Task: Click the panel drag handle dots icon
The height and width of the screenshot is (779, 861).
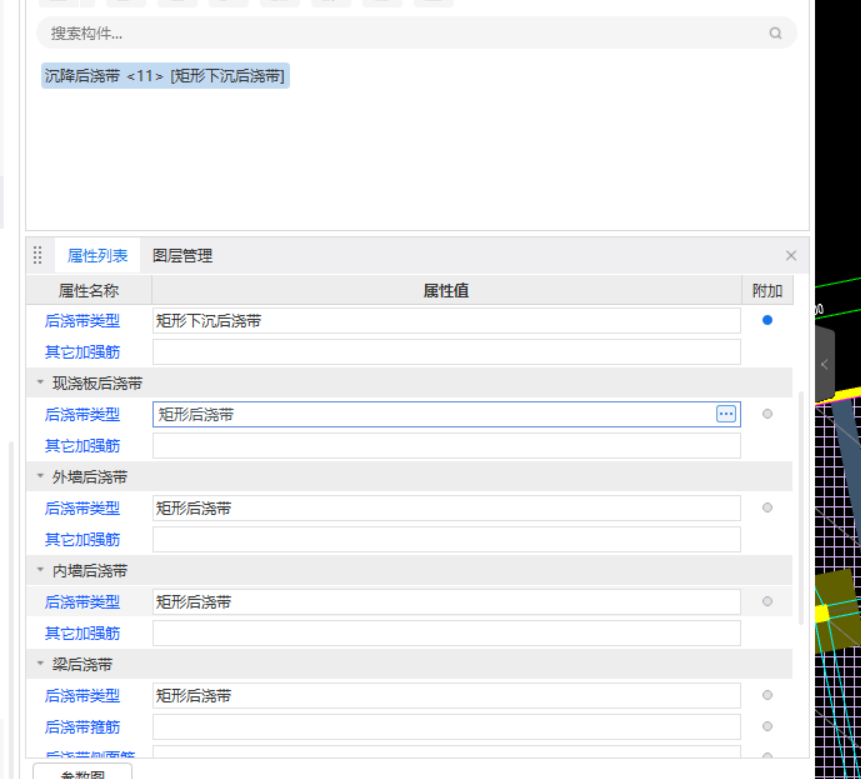Action: coord(37,255)
